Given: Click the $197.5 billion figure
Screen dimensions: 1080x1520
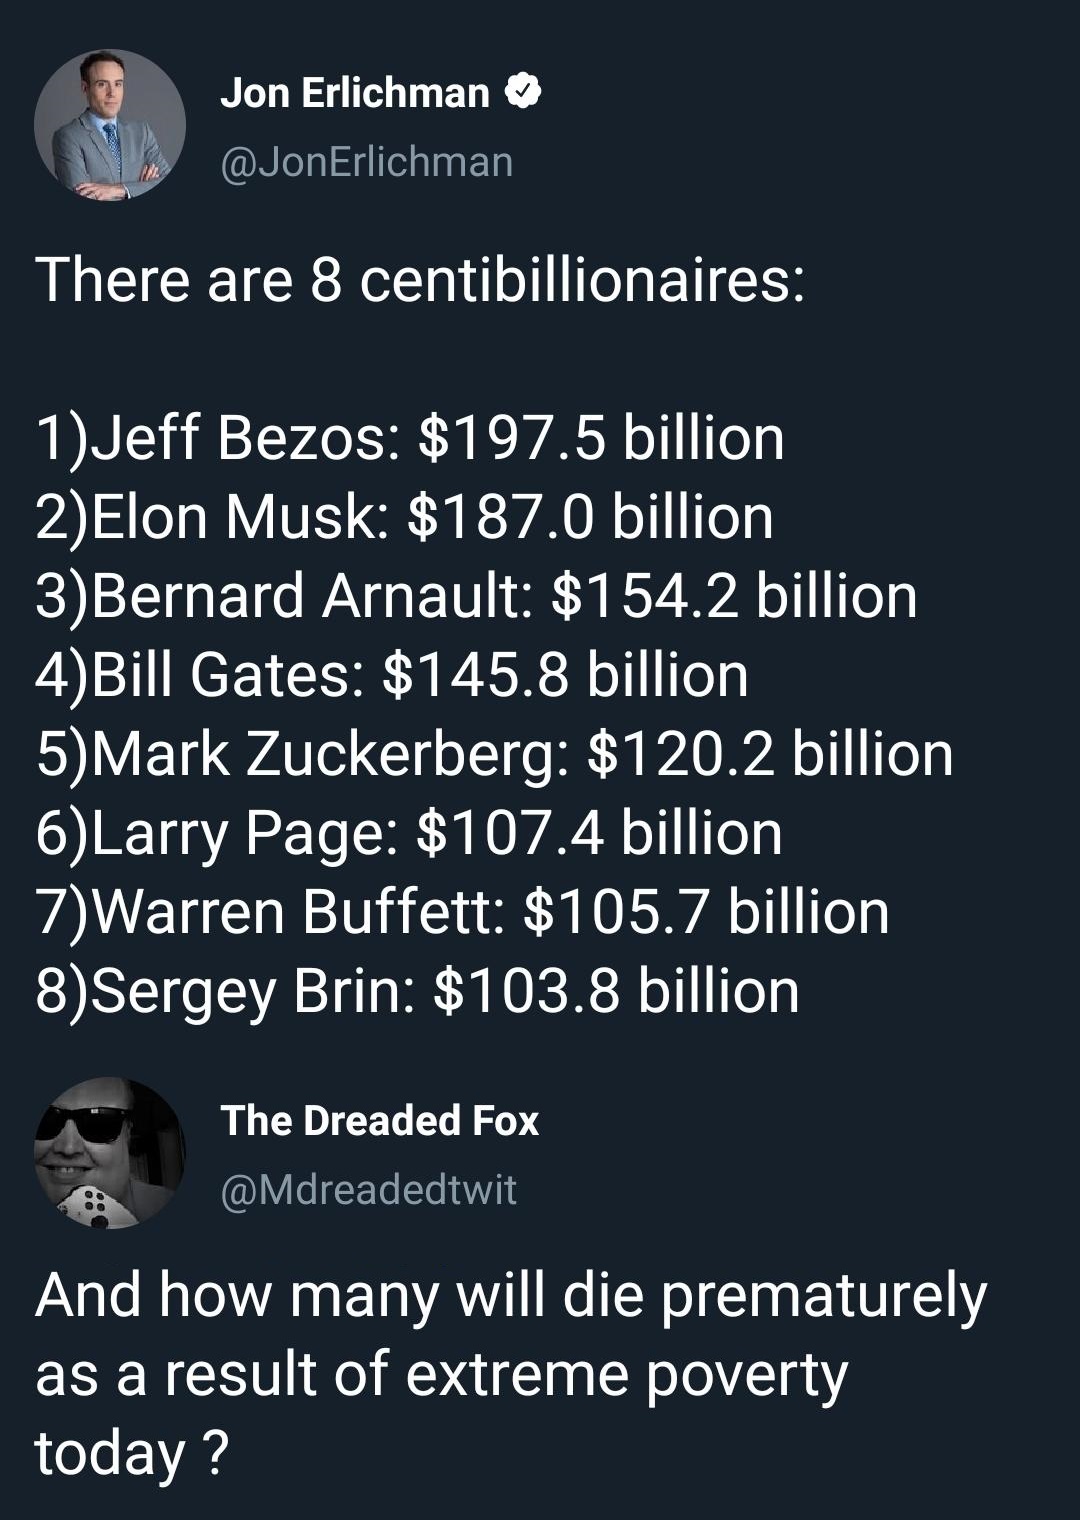Looking at the screenshot, I should pos(600,439).
